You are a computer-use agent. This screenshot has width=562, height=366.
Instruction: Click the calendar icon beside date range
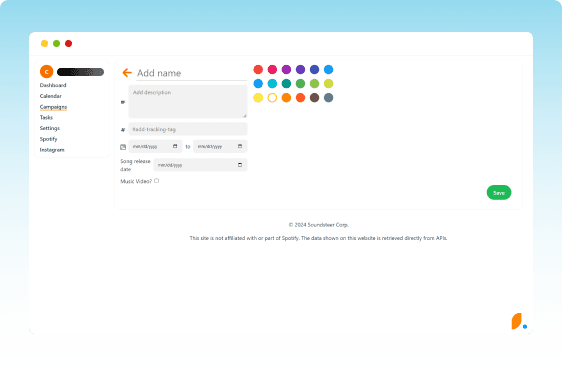123,147
